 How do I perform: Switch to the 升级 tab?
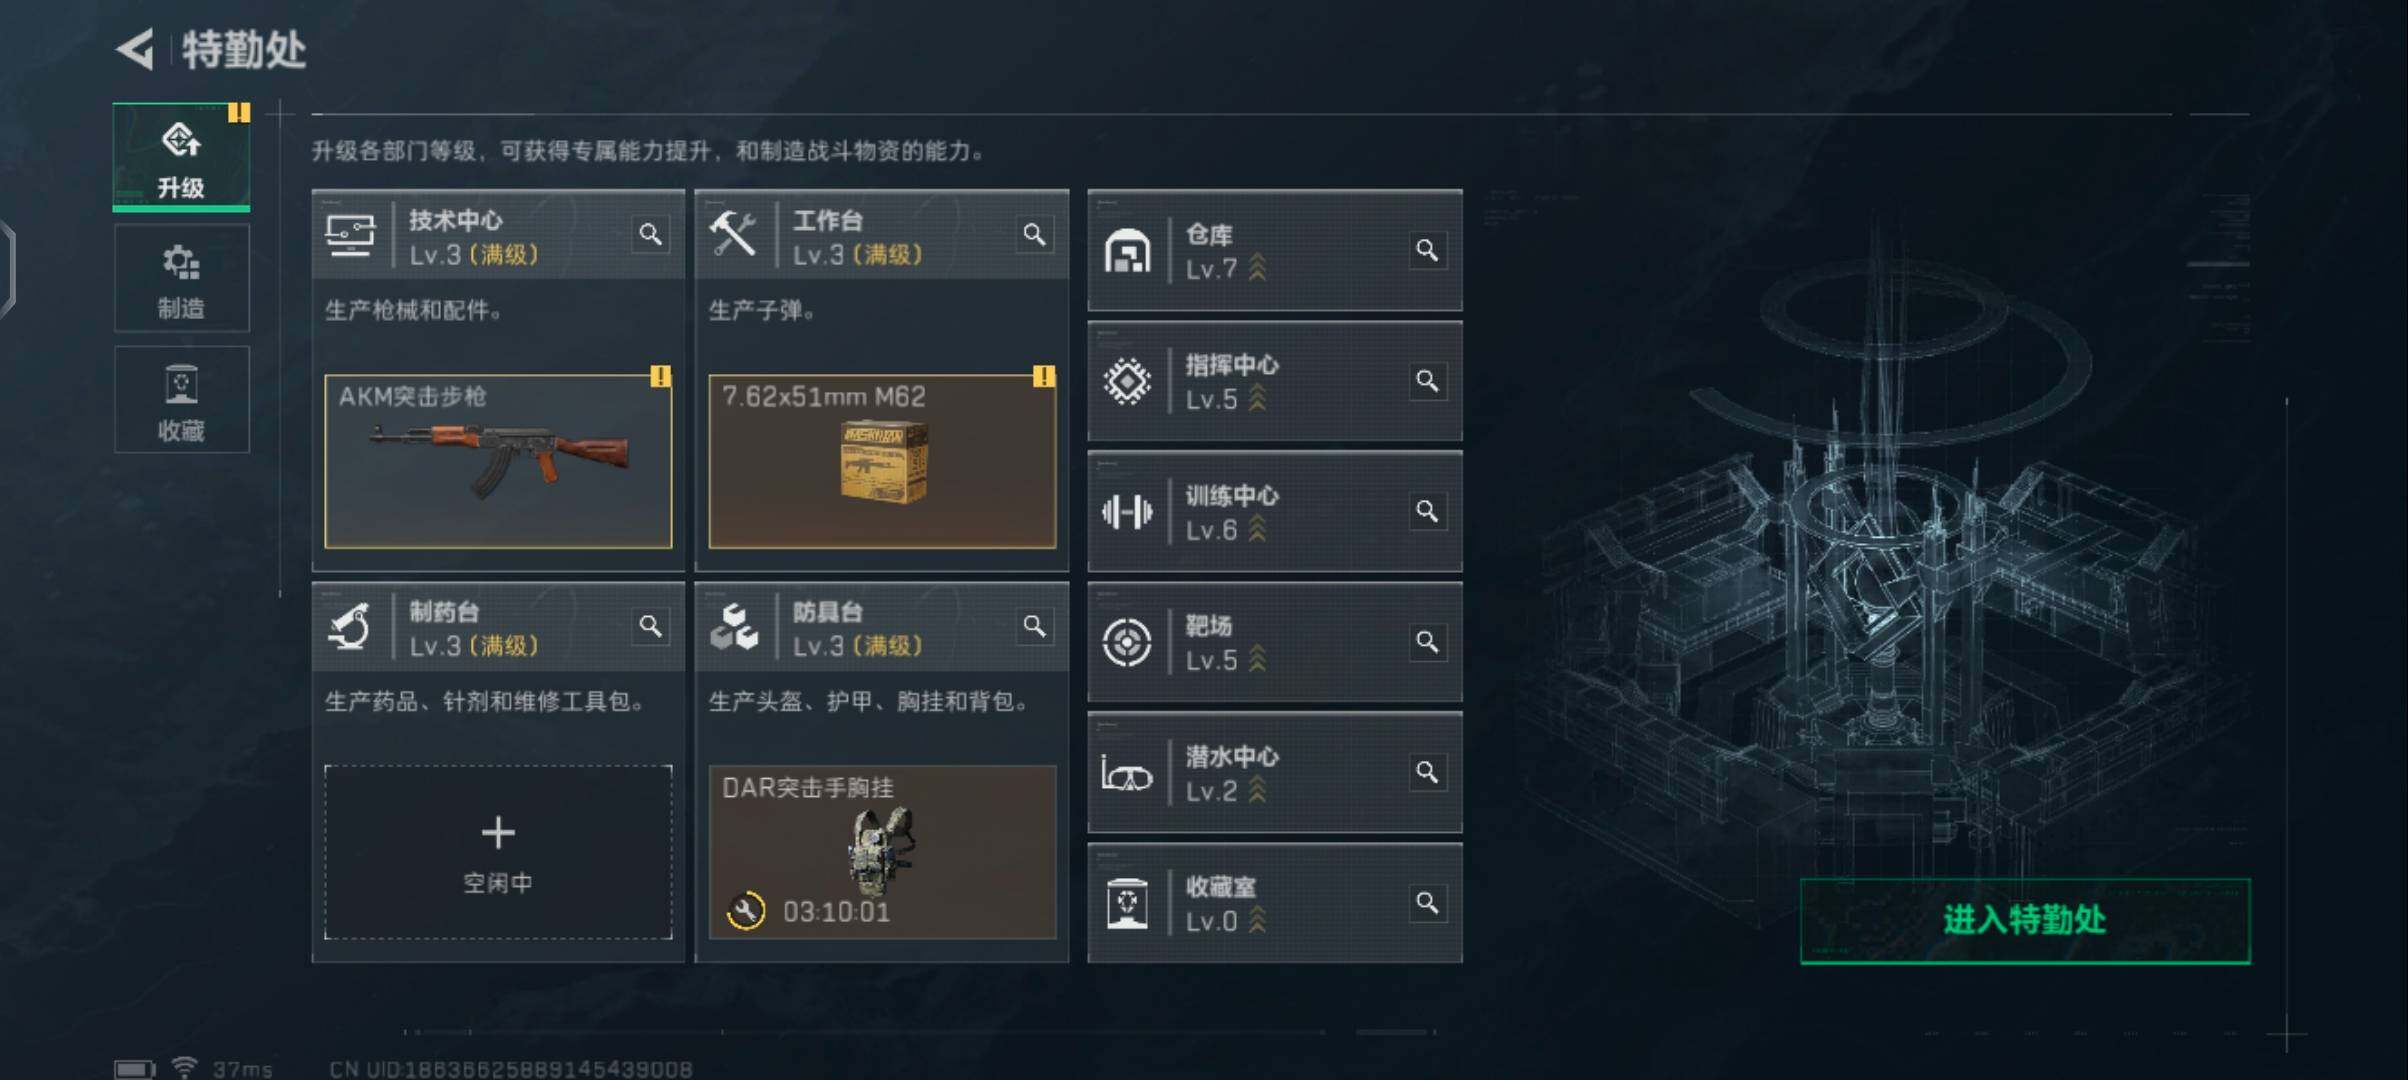pyautogui.click(x=181, y=157)
